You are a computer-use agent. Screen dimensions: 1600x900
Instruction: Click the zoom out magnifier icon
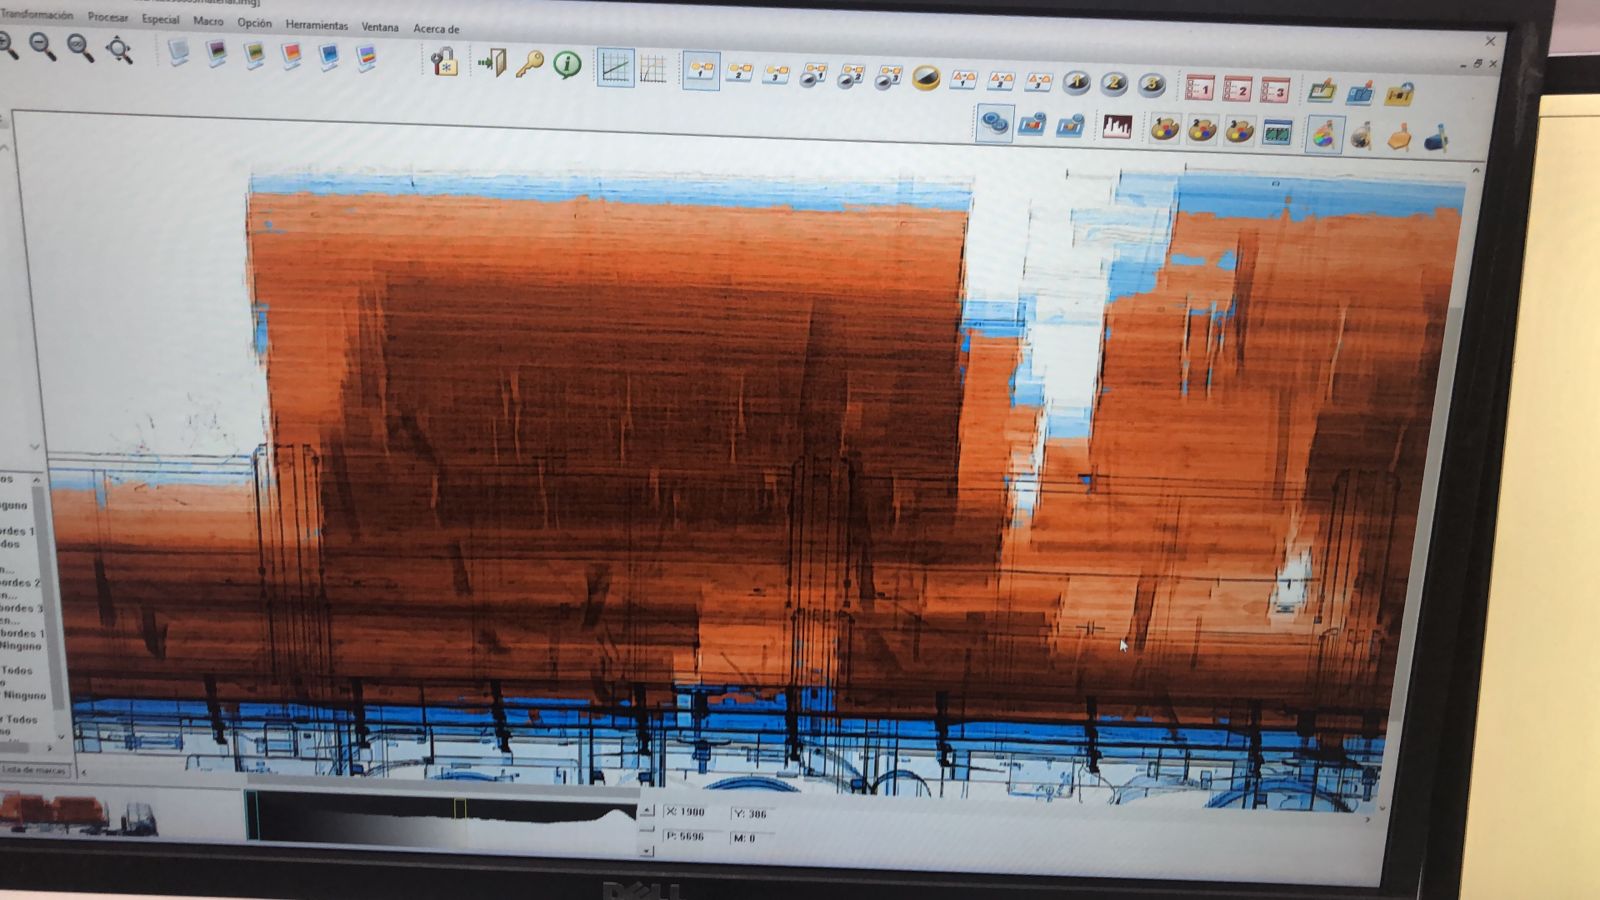coord(42,47)
